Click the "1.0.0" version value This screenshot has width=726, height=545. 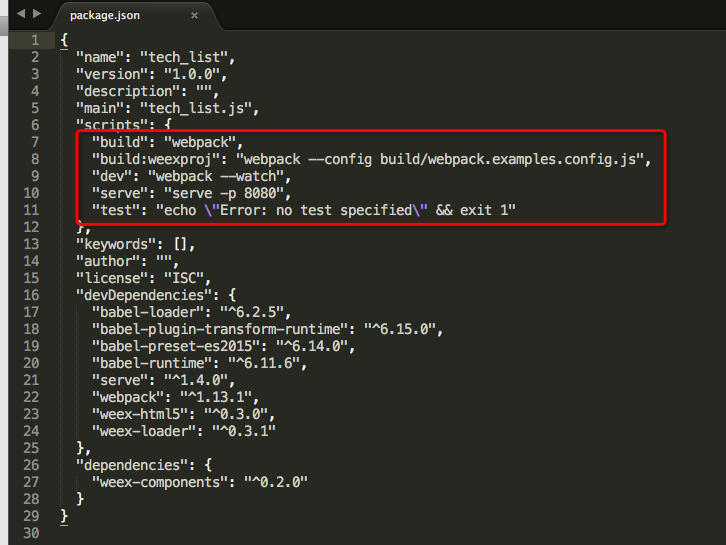tap(192, 75)
